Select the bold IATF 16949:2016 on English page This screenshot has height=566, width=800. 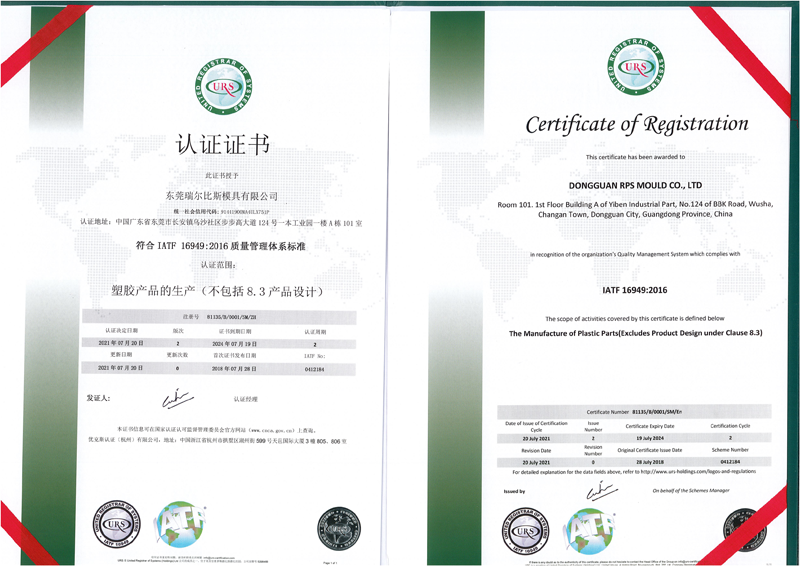pos(635,290)
